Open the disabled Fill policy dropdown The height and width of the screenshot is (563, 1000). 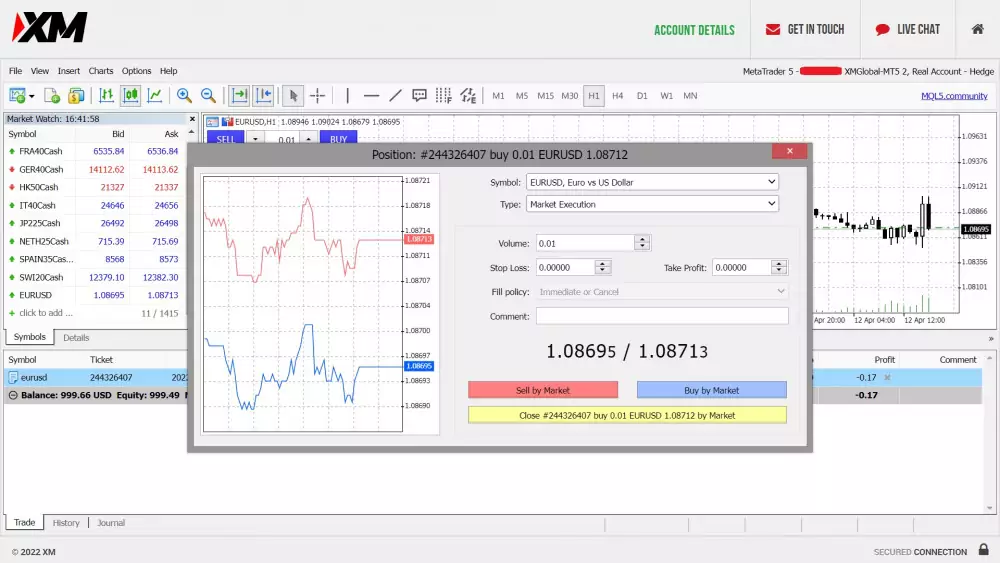click(x=662, y=291)
